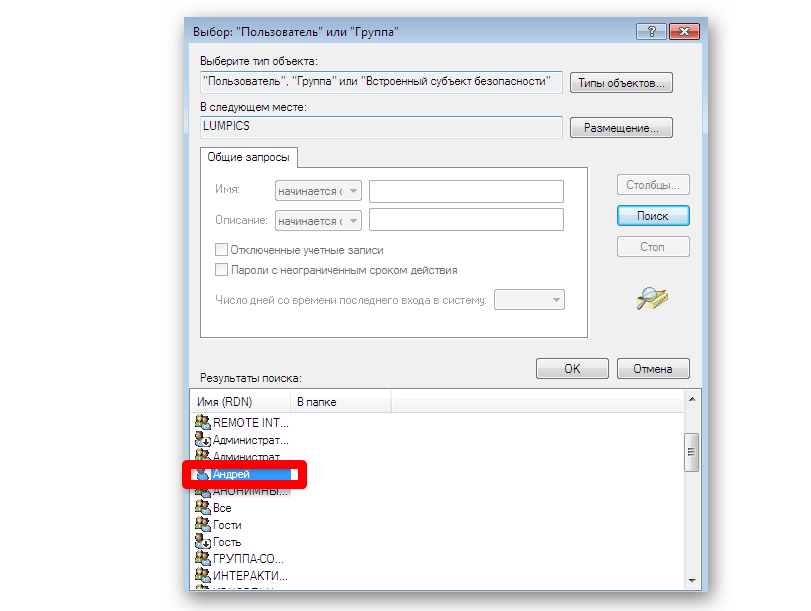Viewport: 811px width, 611px height.
Task: Click the group icon beside Все
Action: coord(202,507)
